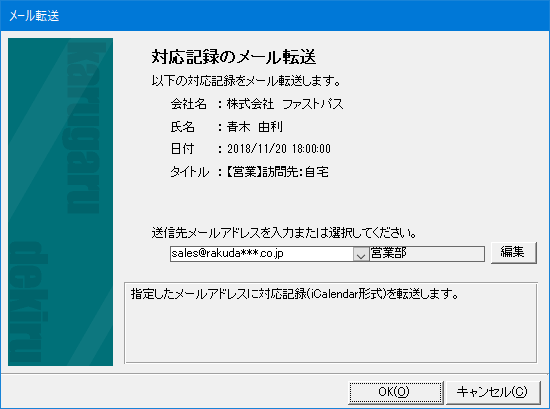Click the 氏名 label

pos(182,127)
